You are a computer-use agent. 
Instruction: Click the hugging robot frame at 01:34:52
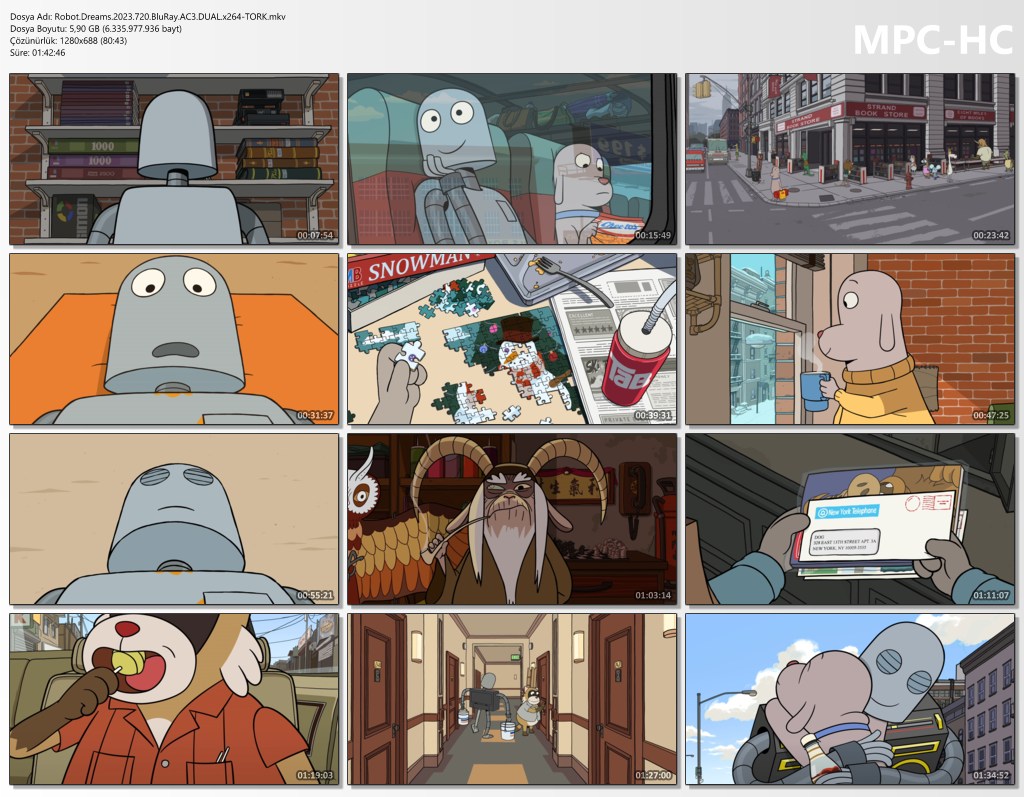tap(850, 699)
